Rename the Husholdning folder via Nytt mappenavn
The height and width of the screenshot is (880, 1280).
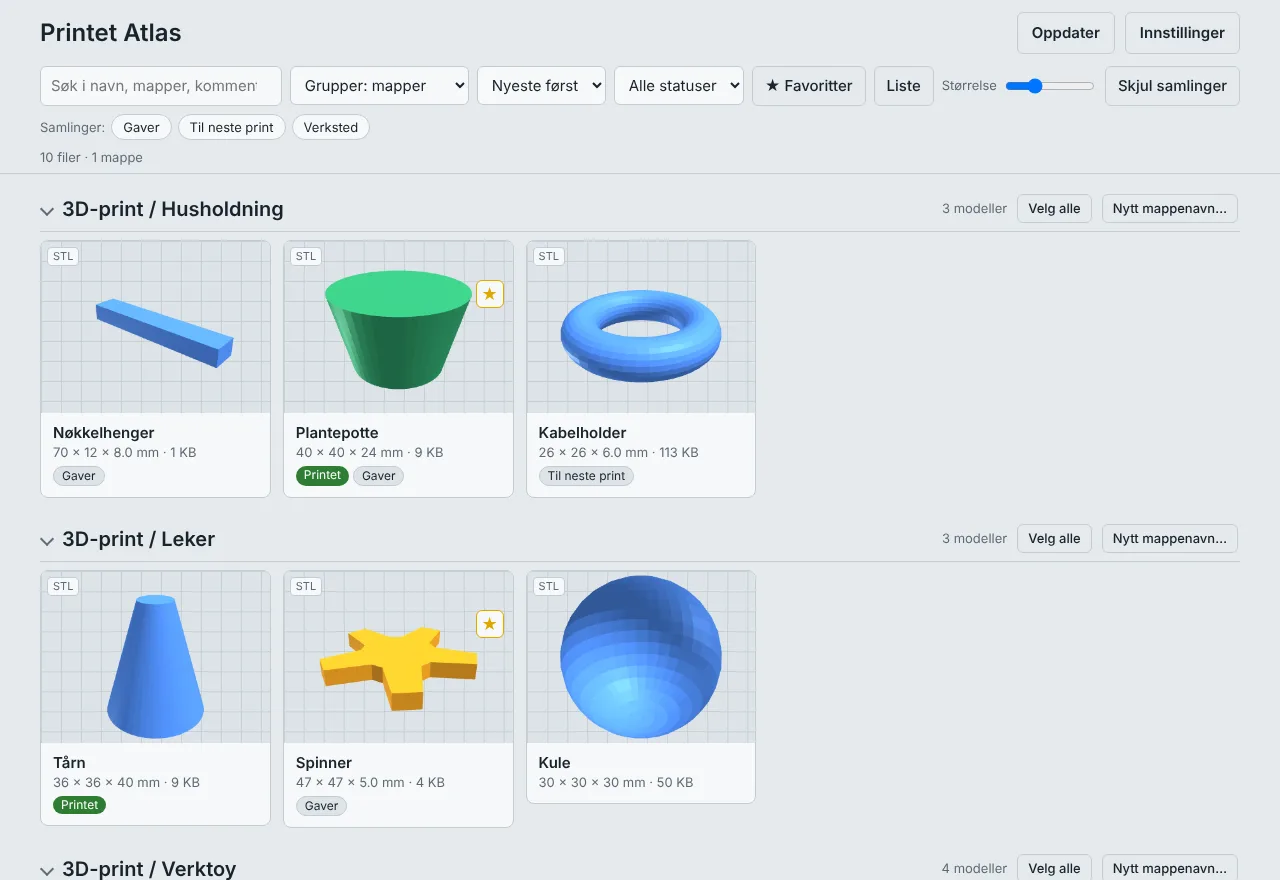(1170, 209)
